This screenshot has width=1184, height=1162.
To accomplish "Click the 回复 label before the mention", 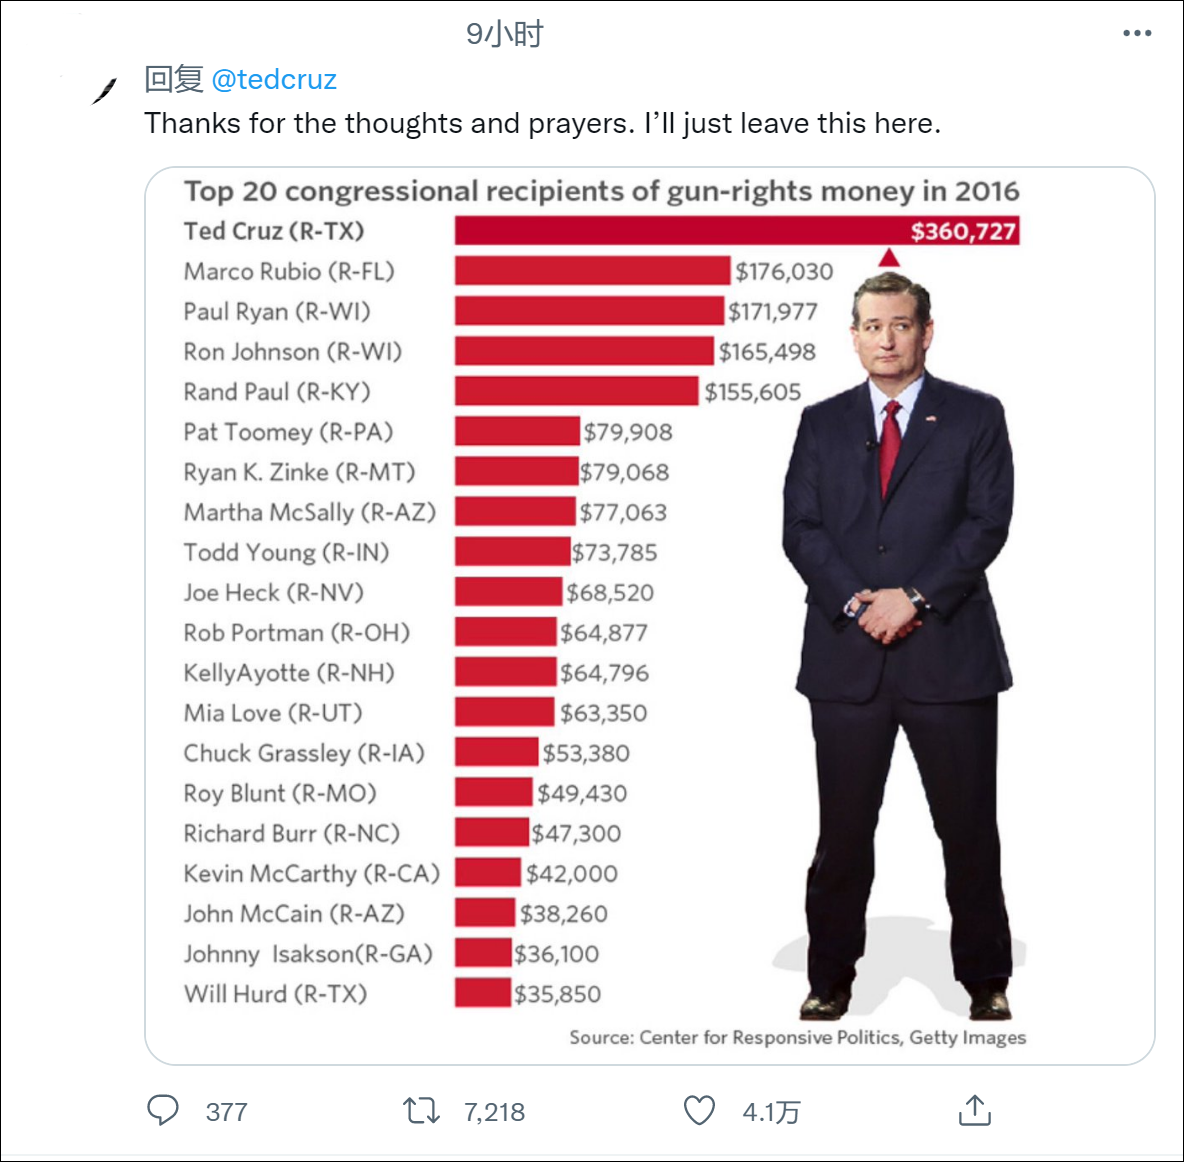I will [174, 79].
